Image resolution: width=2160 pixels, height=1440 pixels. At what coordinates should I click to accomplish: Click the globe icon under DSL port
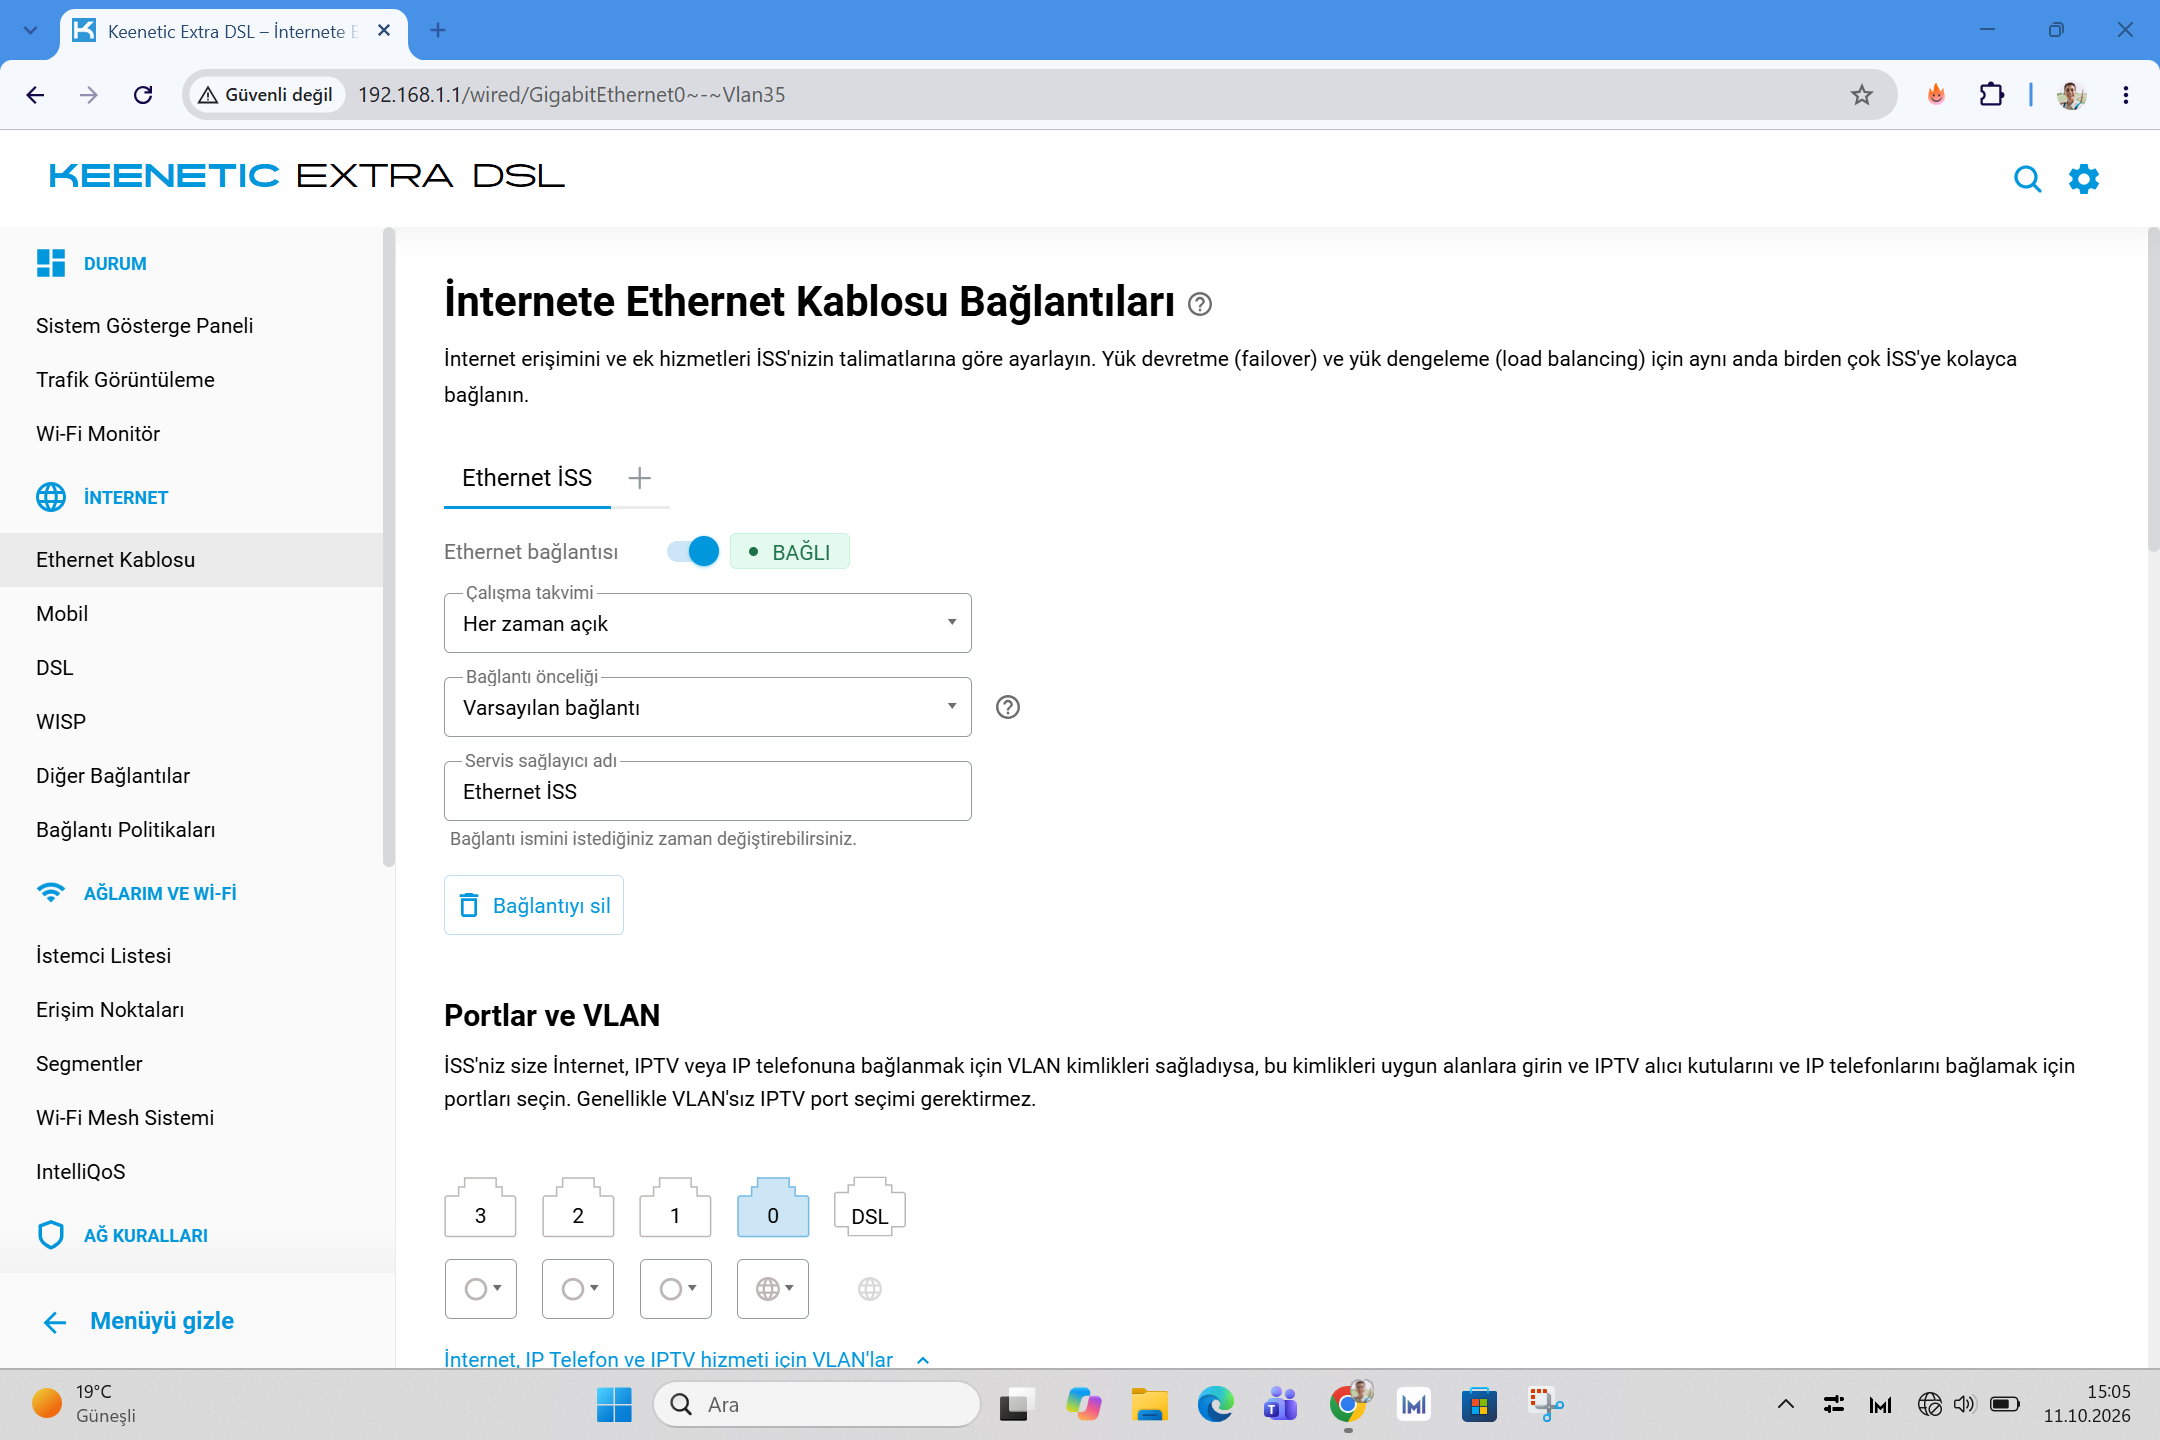click(870, 1289)
